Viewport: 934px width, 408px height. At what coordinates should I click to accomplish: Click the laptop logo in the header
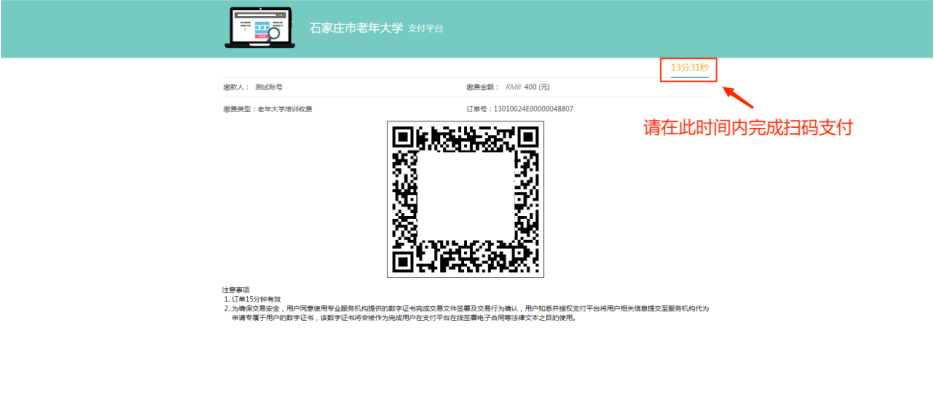pyautogui.click(x=258, y=27)
